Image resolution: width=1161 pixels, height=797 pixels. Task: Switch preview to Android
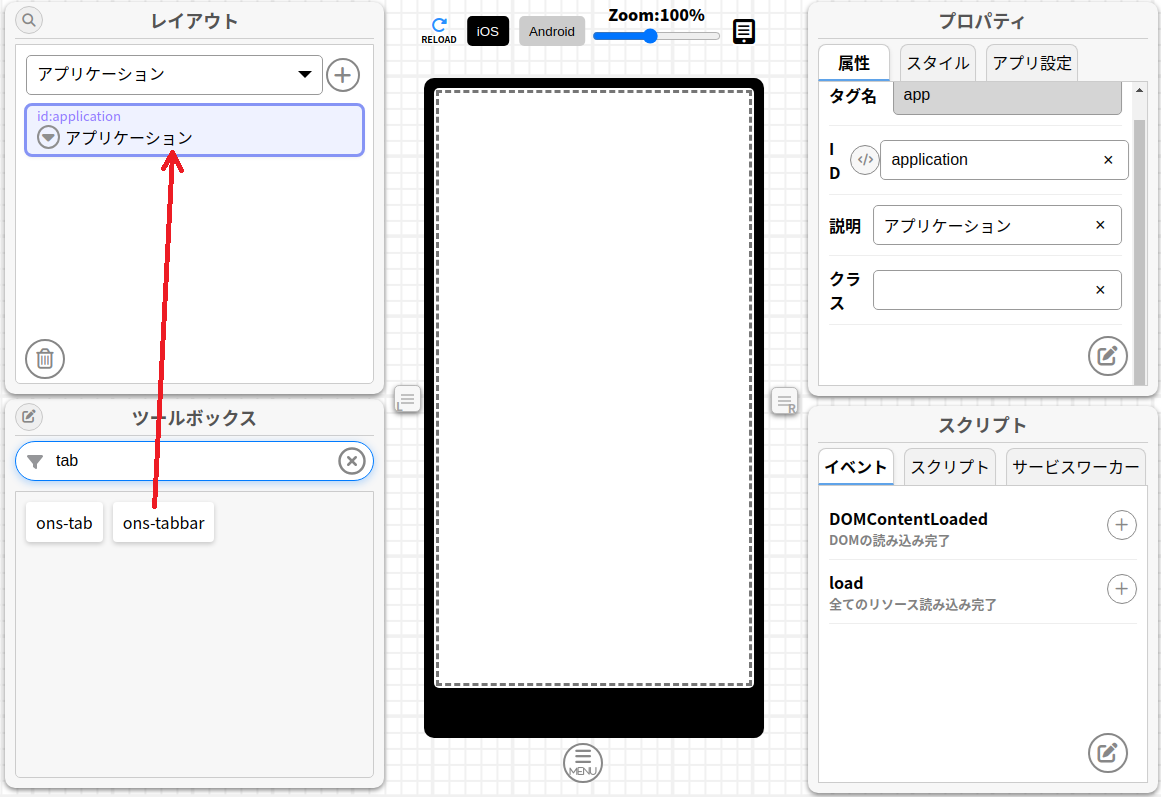pos(552,31)
